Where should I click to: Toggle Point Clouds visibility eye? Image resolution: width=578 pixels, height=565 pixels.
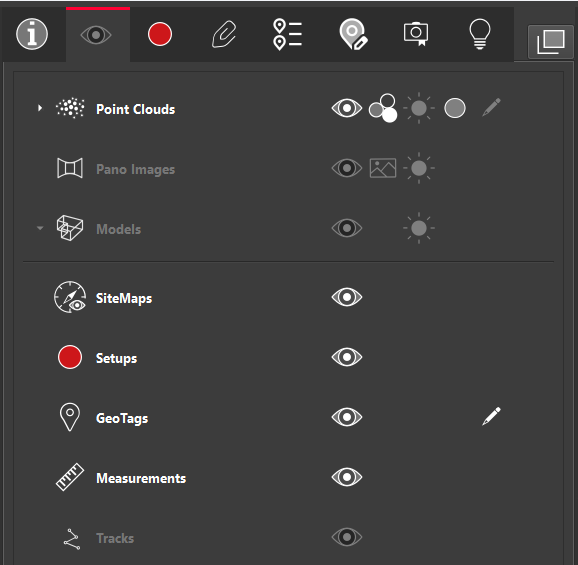pos(347,108)
